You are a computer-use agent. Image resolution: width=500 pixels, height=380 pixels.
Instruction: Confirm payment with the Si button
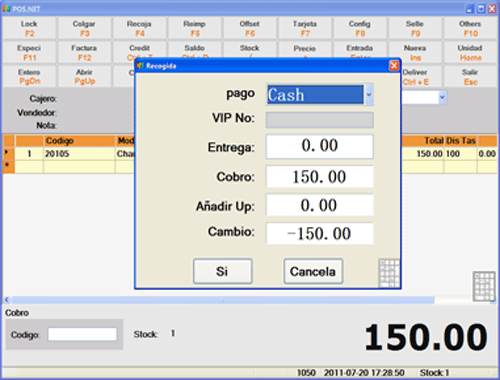[x=222, y=271]
